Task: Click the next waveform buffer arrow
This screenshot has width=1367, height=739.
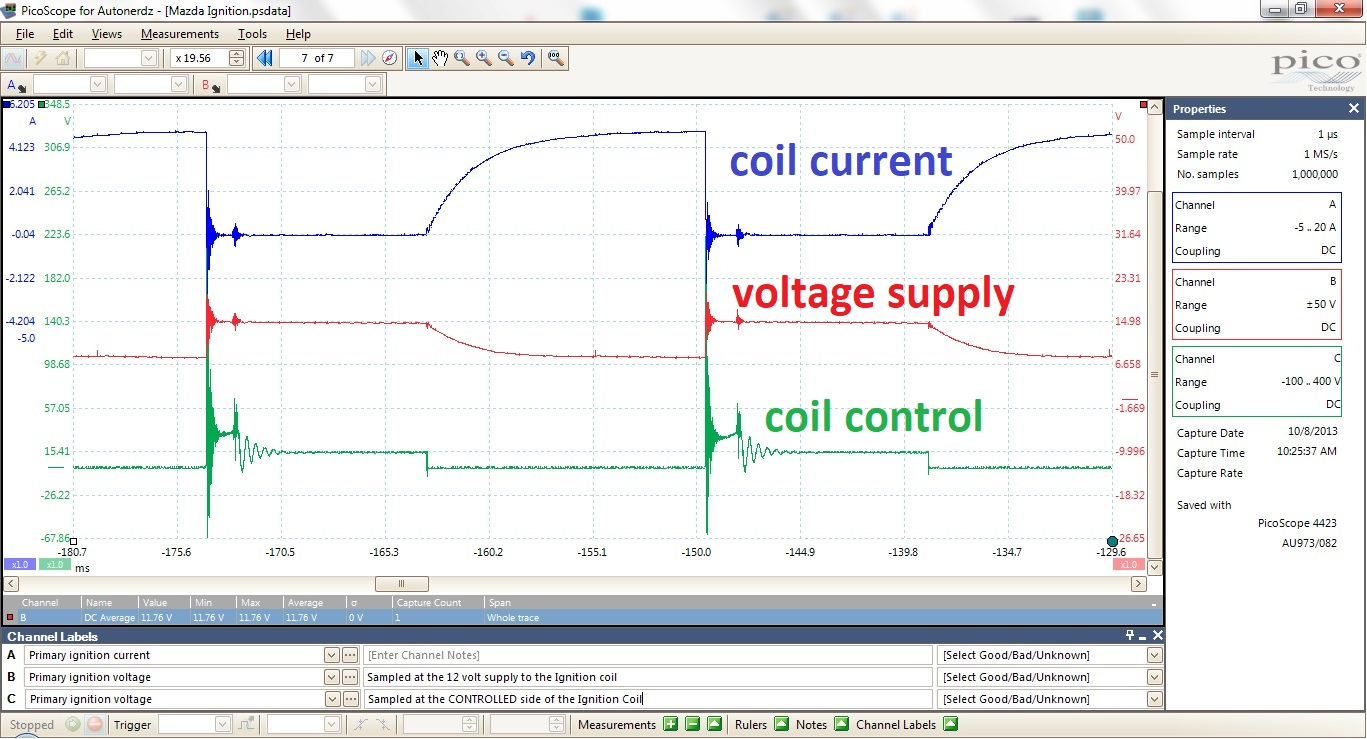Action: click(x=368, y=58)
